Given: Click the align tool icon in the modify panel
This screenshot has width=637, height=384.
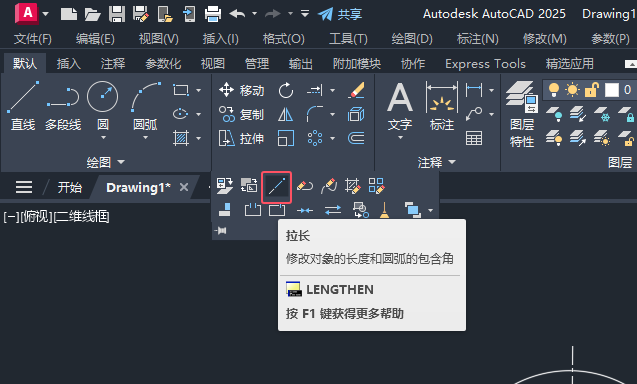Looking at the screenshot, I should click(225, 210).
